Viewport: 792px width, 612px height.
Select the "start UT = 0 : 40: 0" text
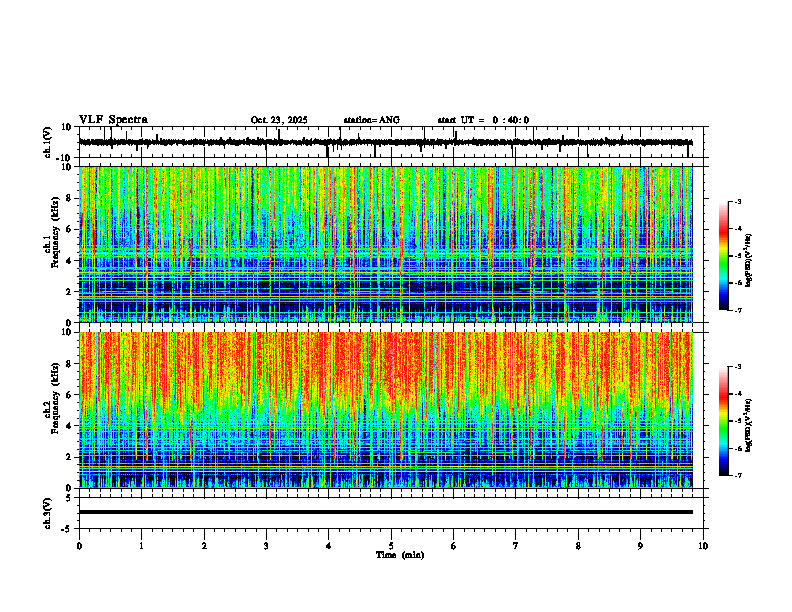[483, 120]
